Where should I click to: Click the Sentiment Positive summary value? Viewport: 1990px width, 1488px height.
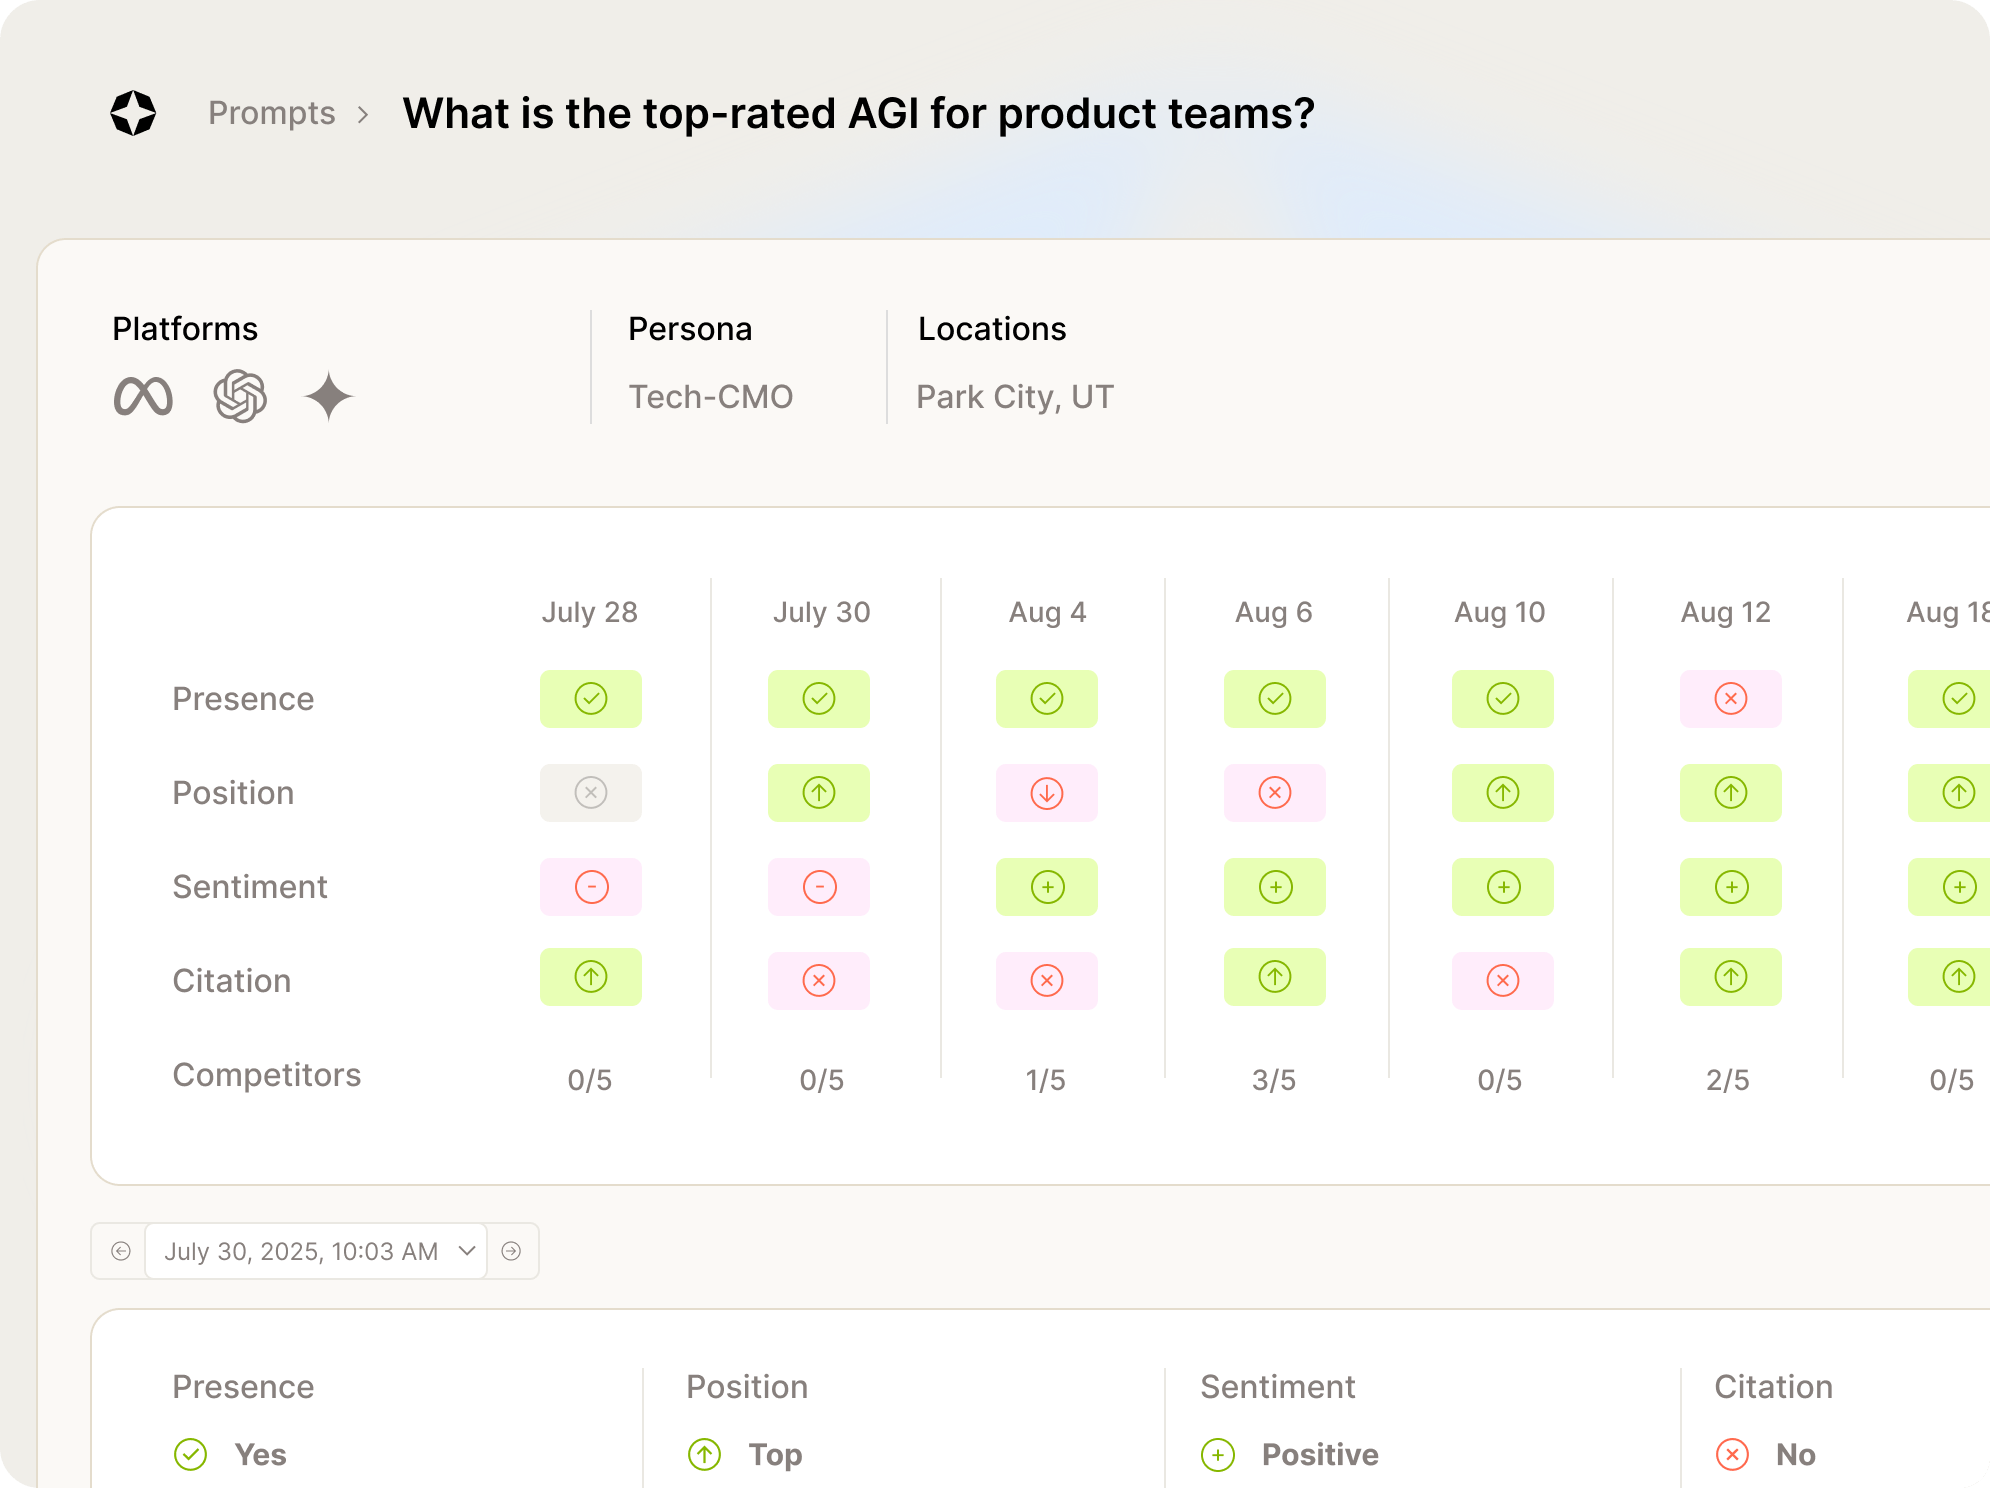pos(1320,1455)
